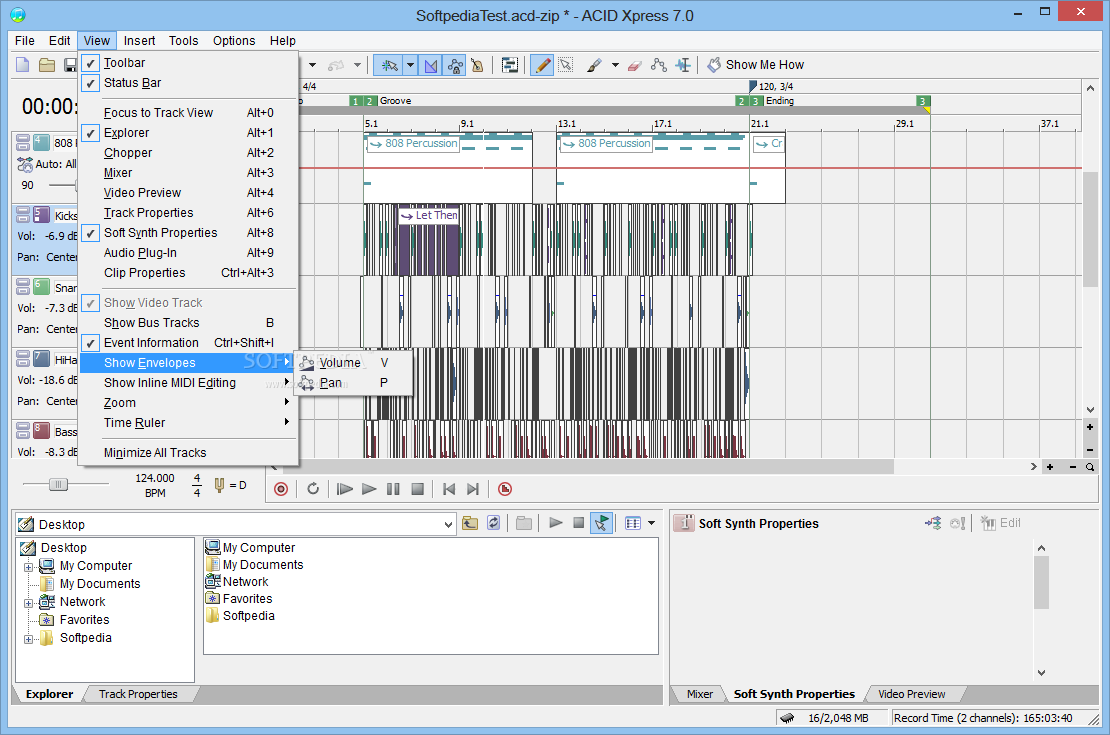Screen dimensions: 1110x735
Task: Click the Explorer up-one-level folder icon
Action: tap(470, 523)
